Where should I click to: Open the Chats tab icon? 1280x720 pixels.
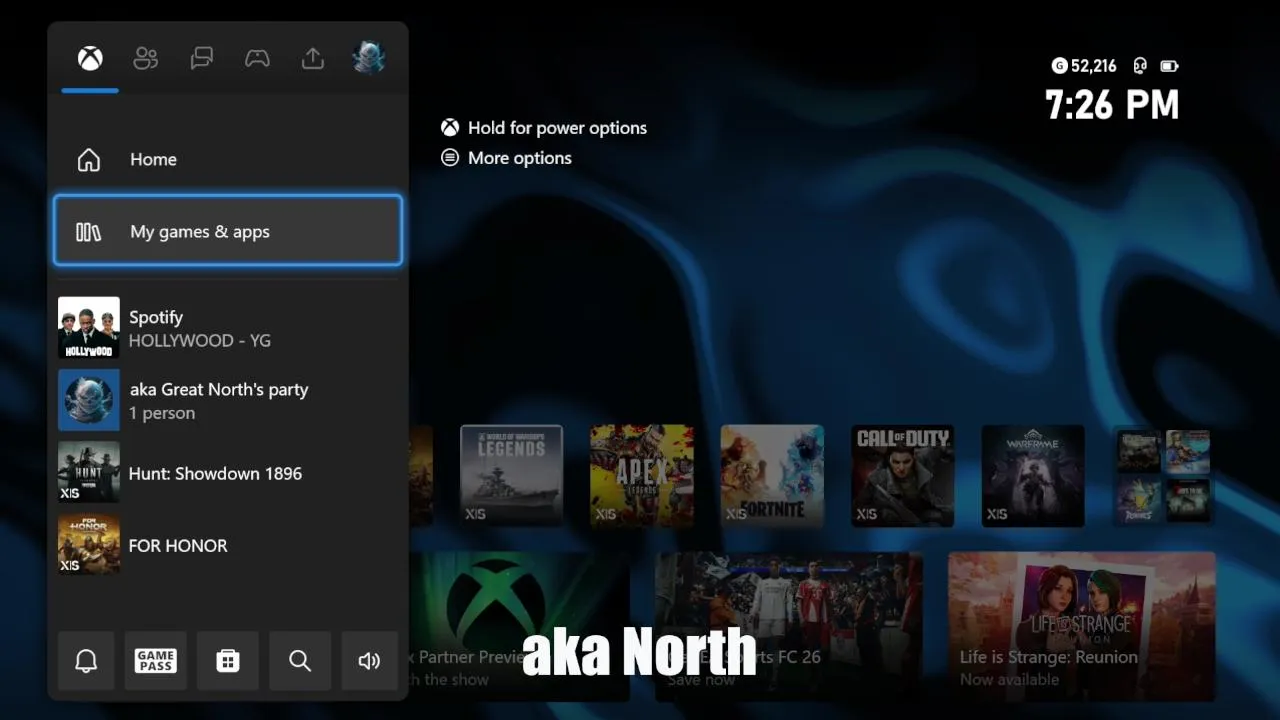(x=202, y=59)
